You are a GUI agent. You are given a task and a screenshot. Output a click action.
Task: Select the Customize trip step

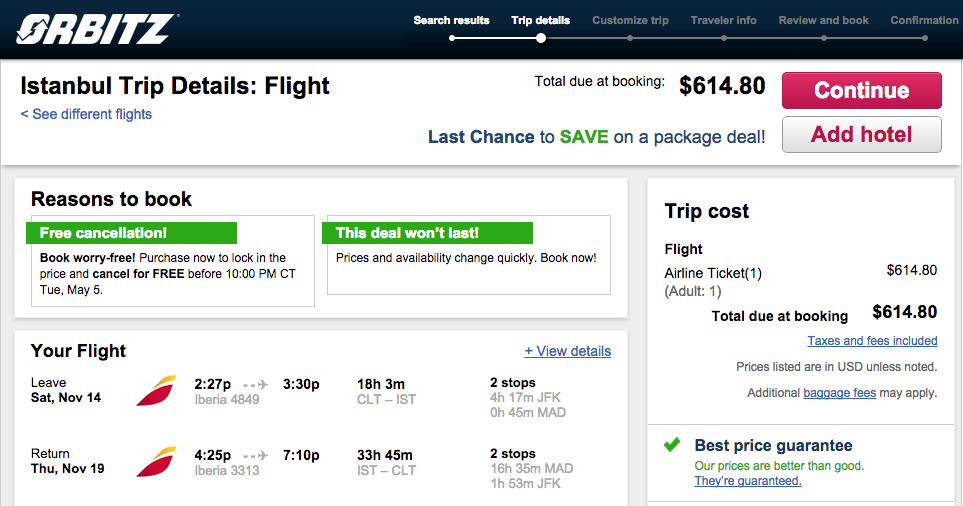pos(630,20)
